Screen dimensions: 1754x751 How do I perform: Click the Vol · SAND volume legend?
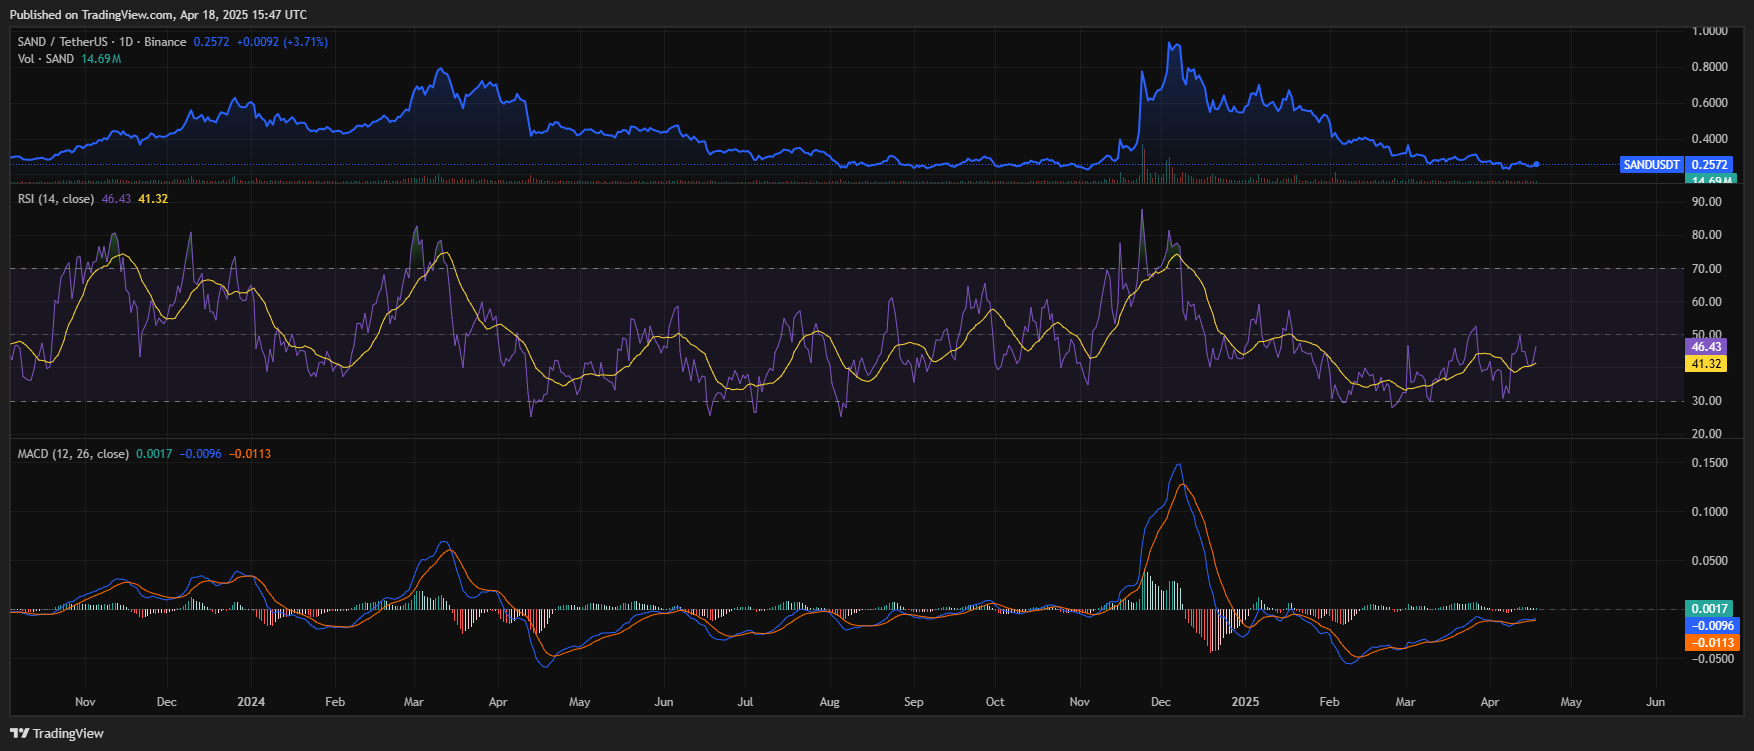pyautogui.click(x=46, y=59)
